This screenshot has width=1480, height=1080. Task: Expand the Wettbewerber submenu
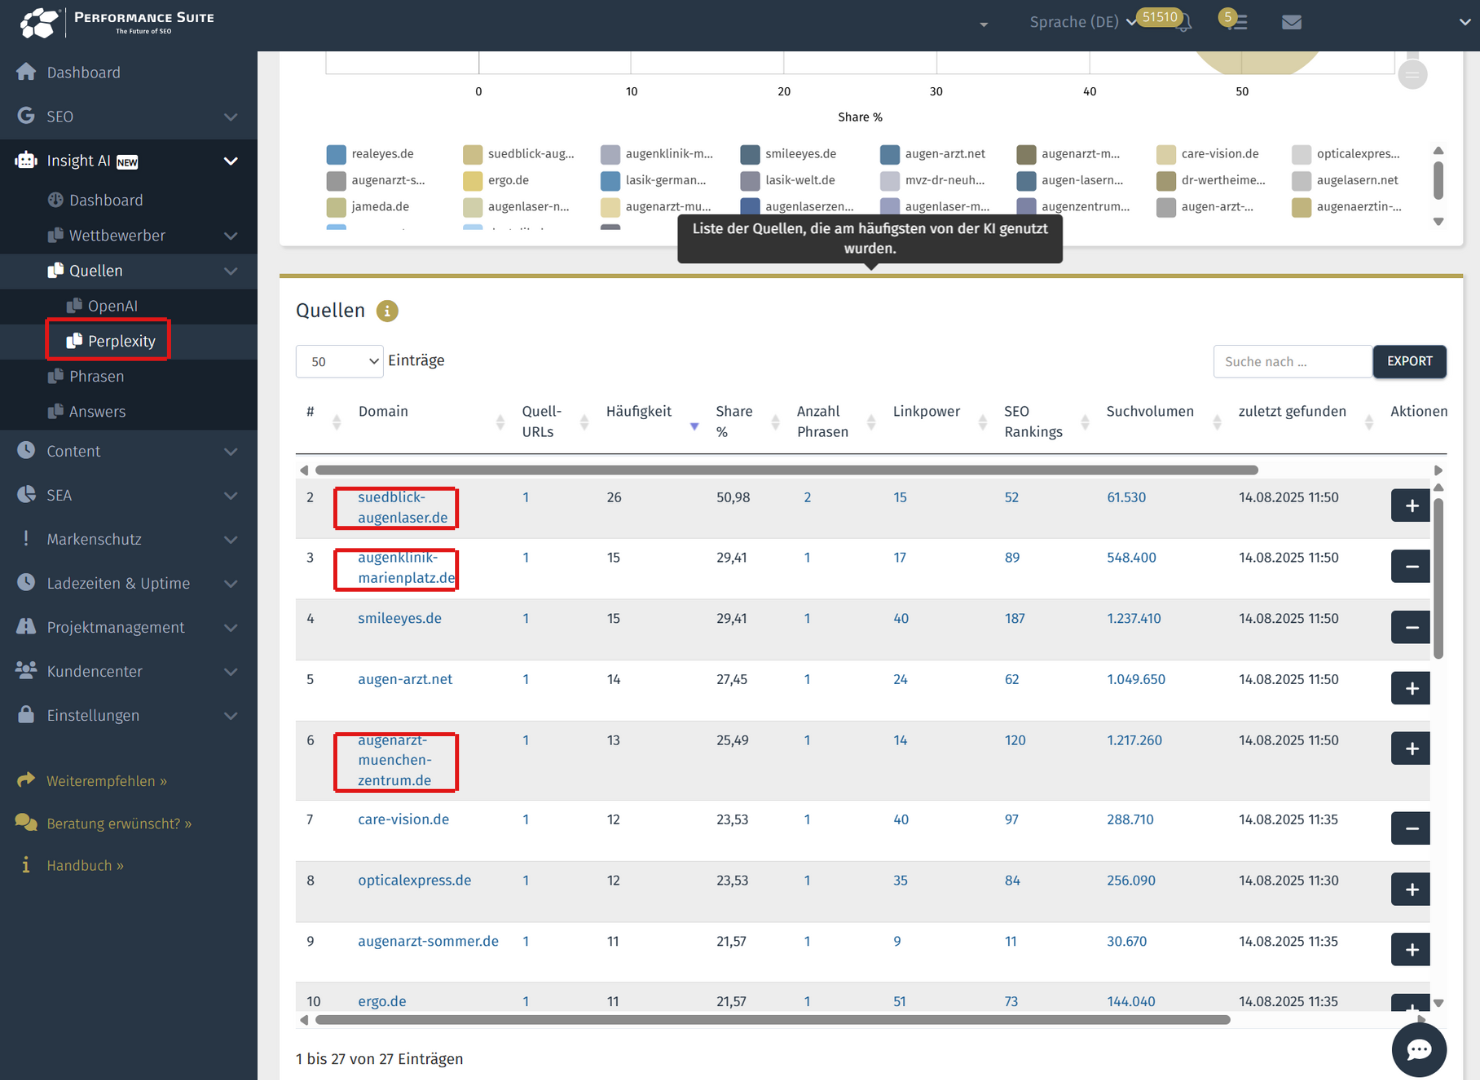[x=231, y=236]
